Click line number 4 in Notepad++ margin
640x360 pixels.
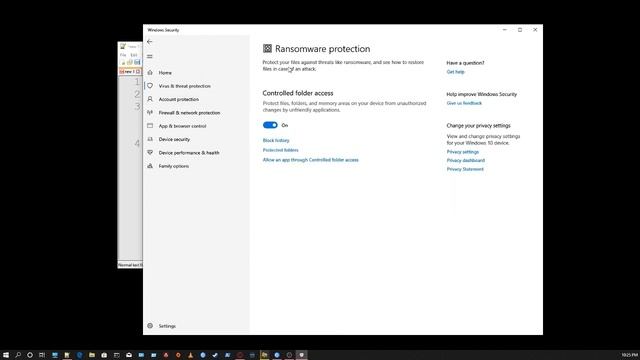137,143
